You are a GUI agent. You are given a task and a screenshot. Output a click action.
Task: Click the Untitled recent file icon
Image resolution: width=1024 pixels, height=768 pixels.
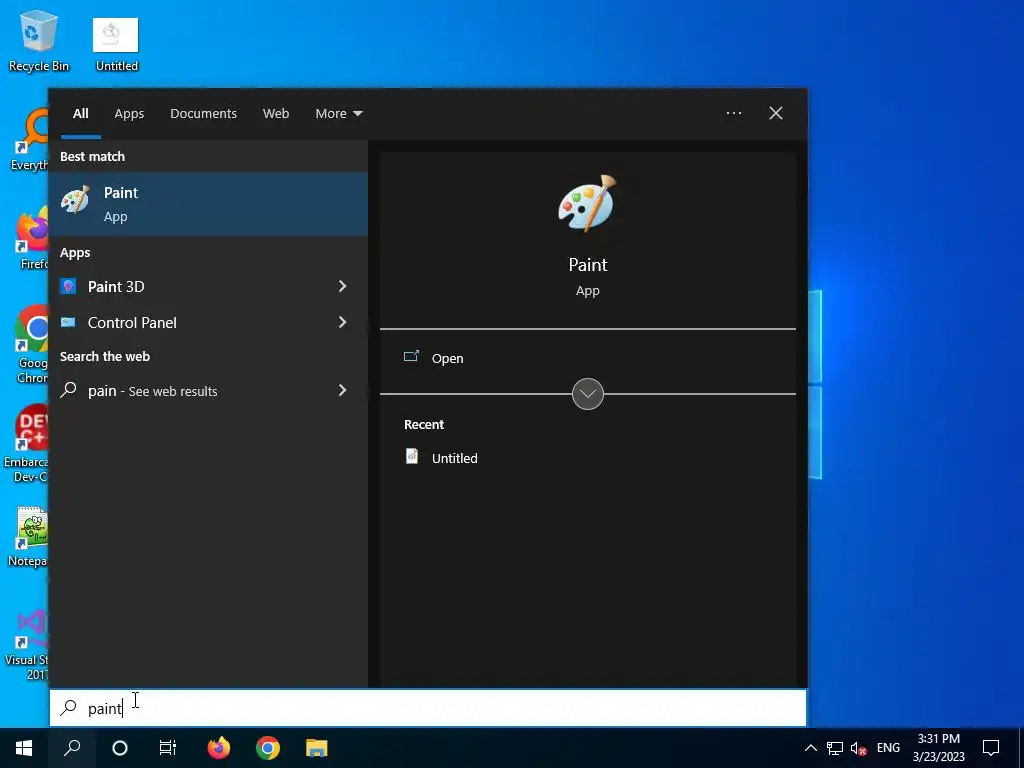(411, 456)
